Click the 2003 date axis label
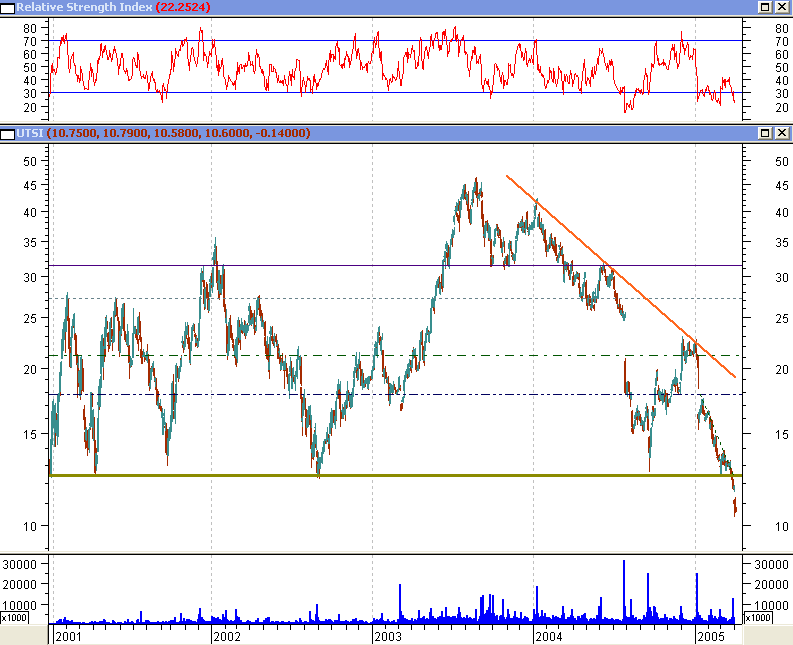This screenshot has height=645, width=793. coord(388,636)
